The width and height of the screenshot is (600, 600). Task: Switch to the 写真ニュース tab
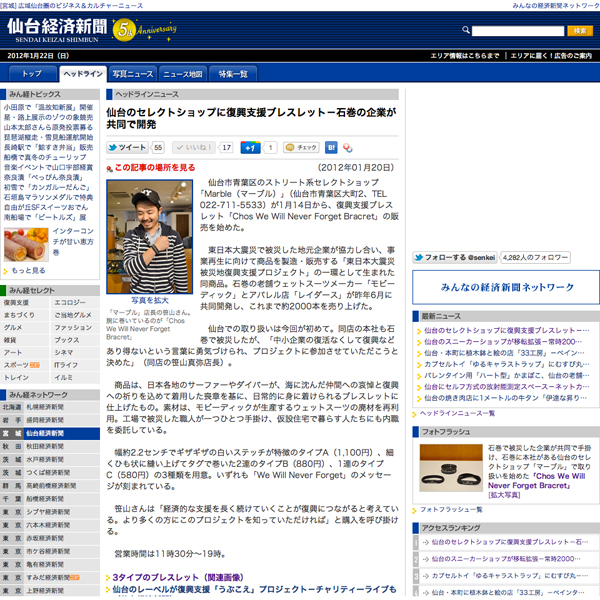pos(133,74)
